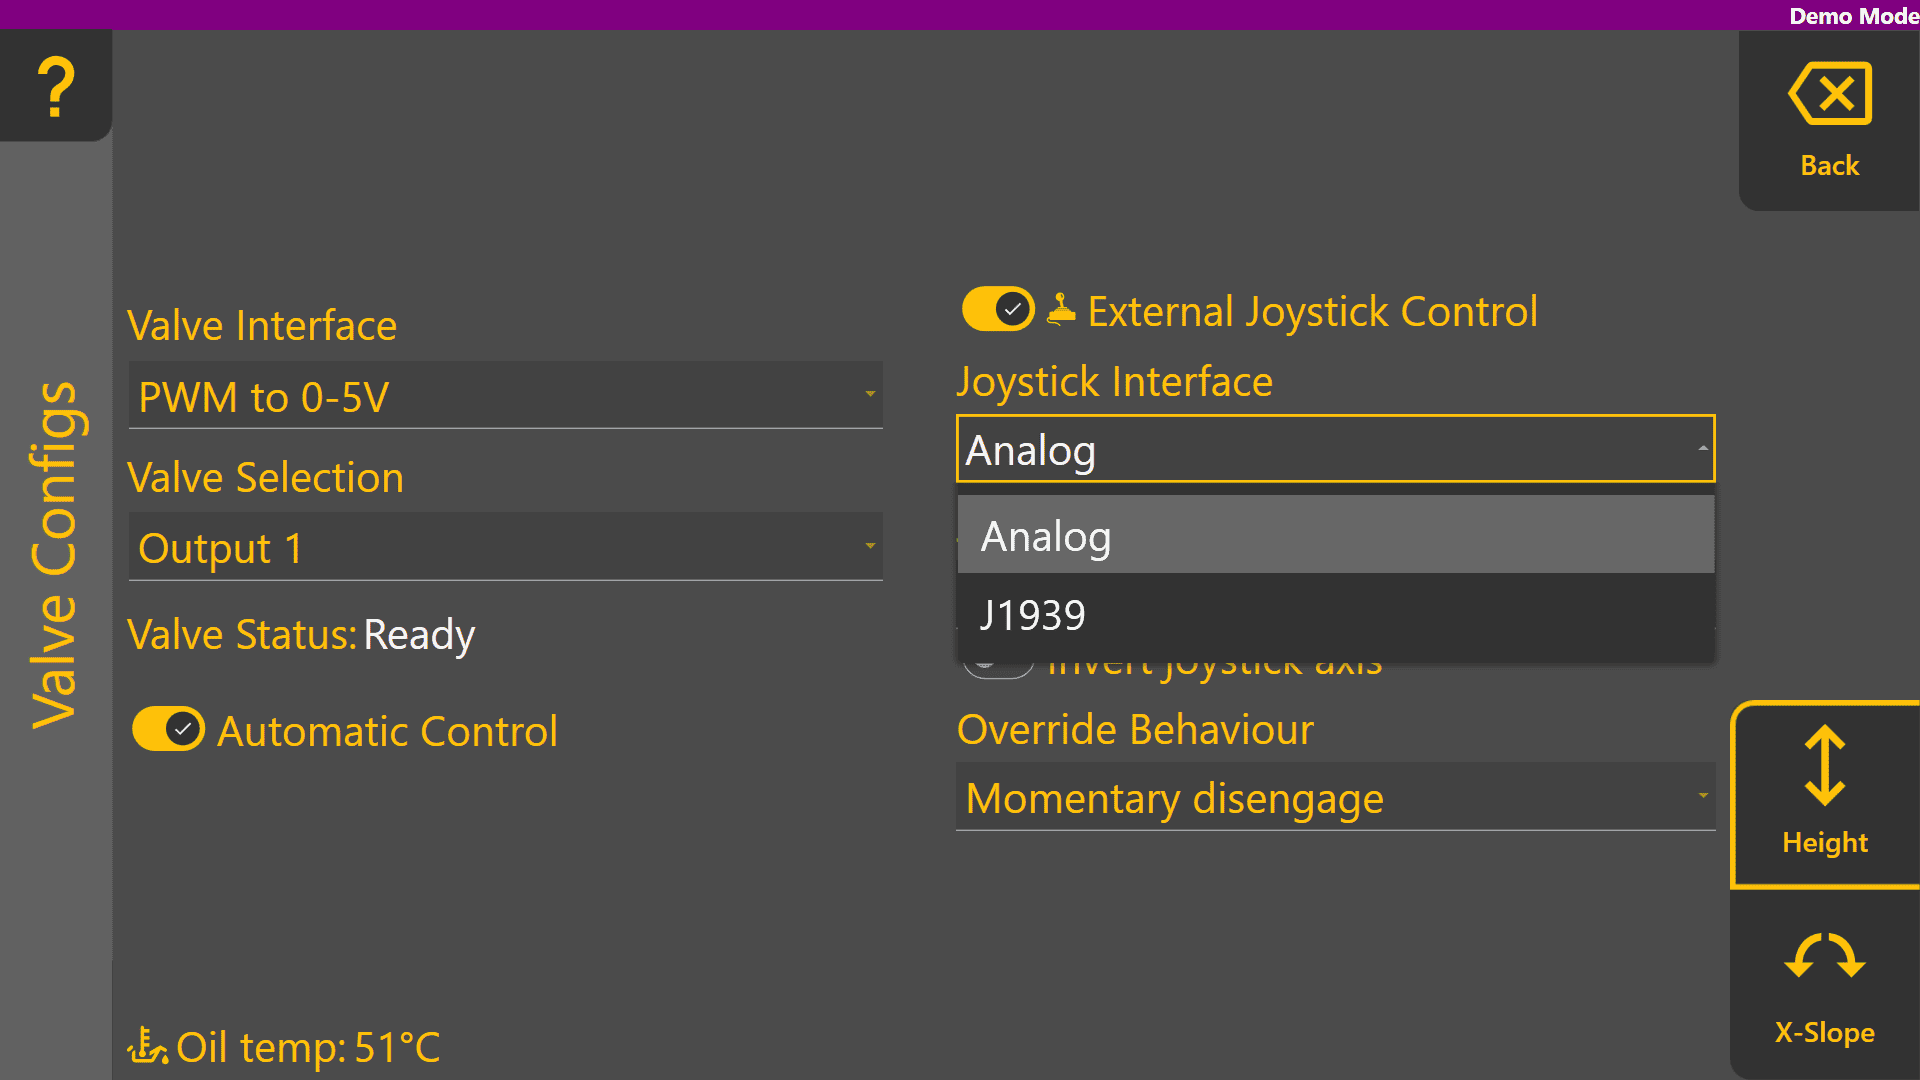
Task: Choose Analog in the open dropdown list
Action: pyautogui.click(x=1335, y=536)
